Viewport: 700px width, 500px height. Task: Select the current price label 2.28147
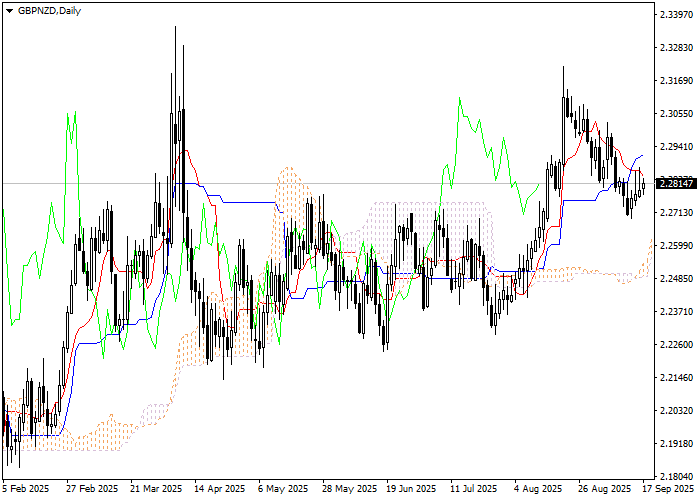click(x=677, y=184)
